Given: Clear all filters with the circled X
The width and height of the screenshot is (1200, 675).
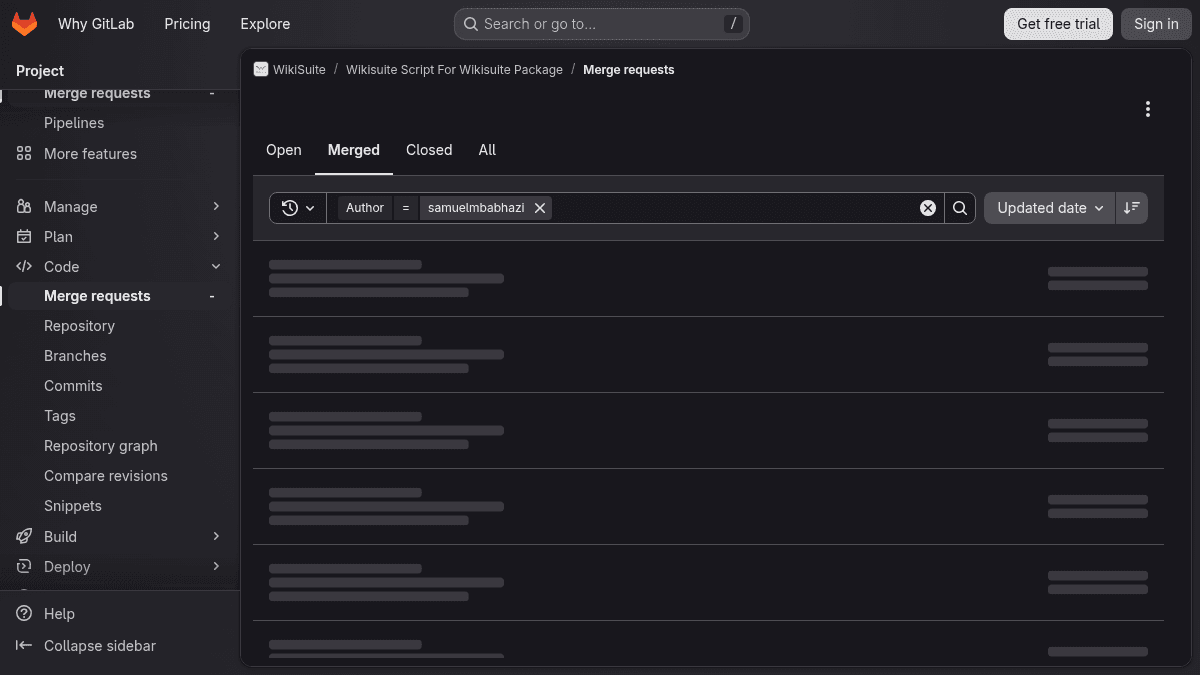Looking at the screenshot, I should click(x=928, y=208).
